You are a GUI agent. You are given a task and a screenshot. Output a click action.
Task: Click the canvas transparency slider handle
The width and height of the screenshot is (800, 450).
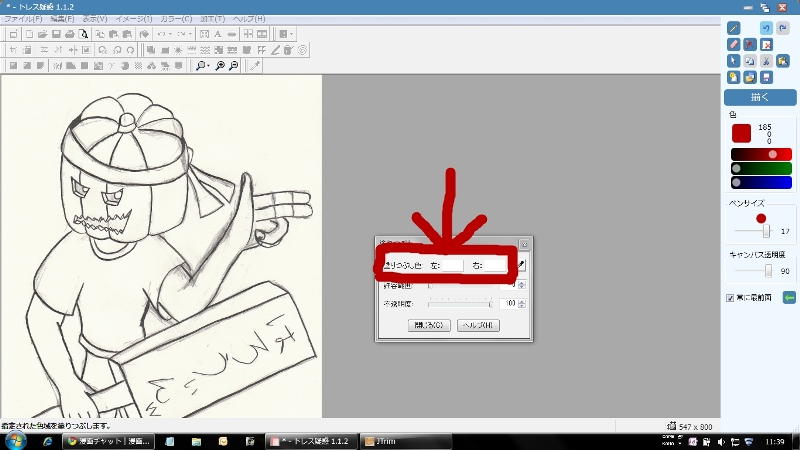(768, 271)
